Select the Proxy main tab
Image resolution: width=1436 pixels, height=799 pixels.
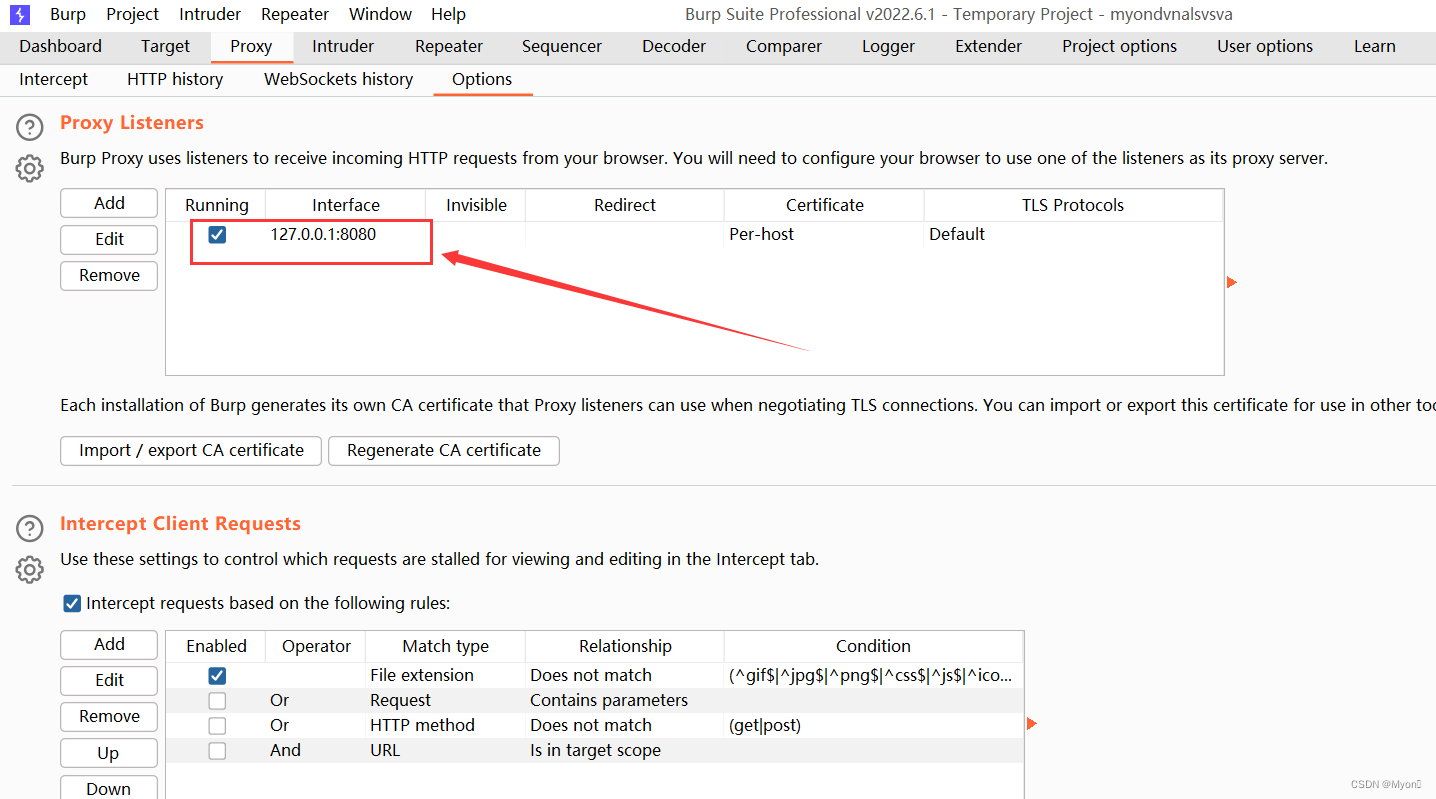(251, 46)
